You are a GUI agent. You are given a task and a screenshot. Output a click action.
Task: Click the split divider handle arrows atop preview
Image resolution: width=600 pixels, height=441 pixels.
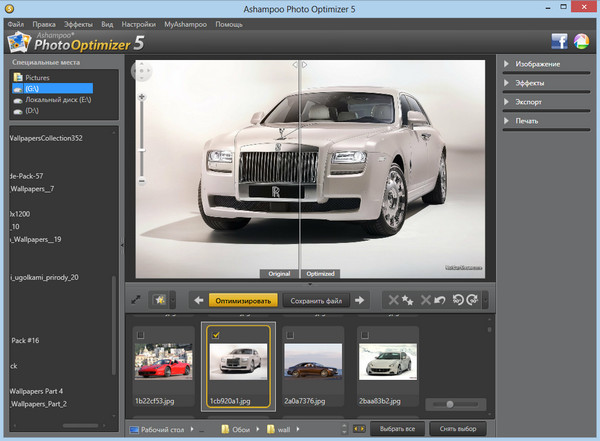(300, 65)
